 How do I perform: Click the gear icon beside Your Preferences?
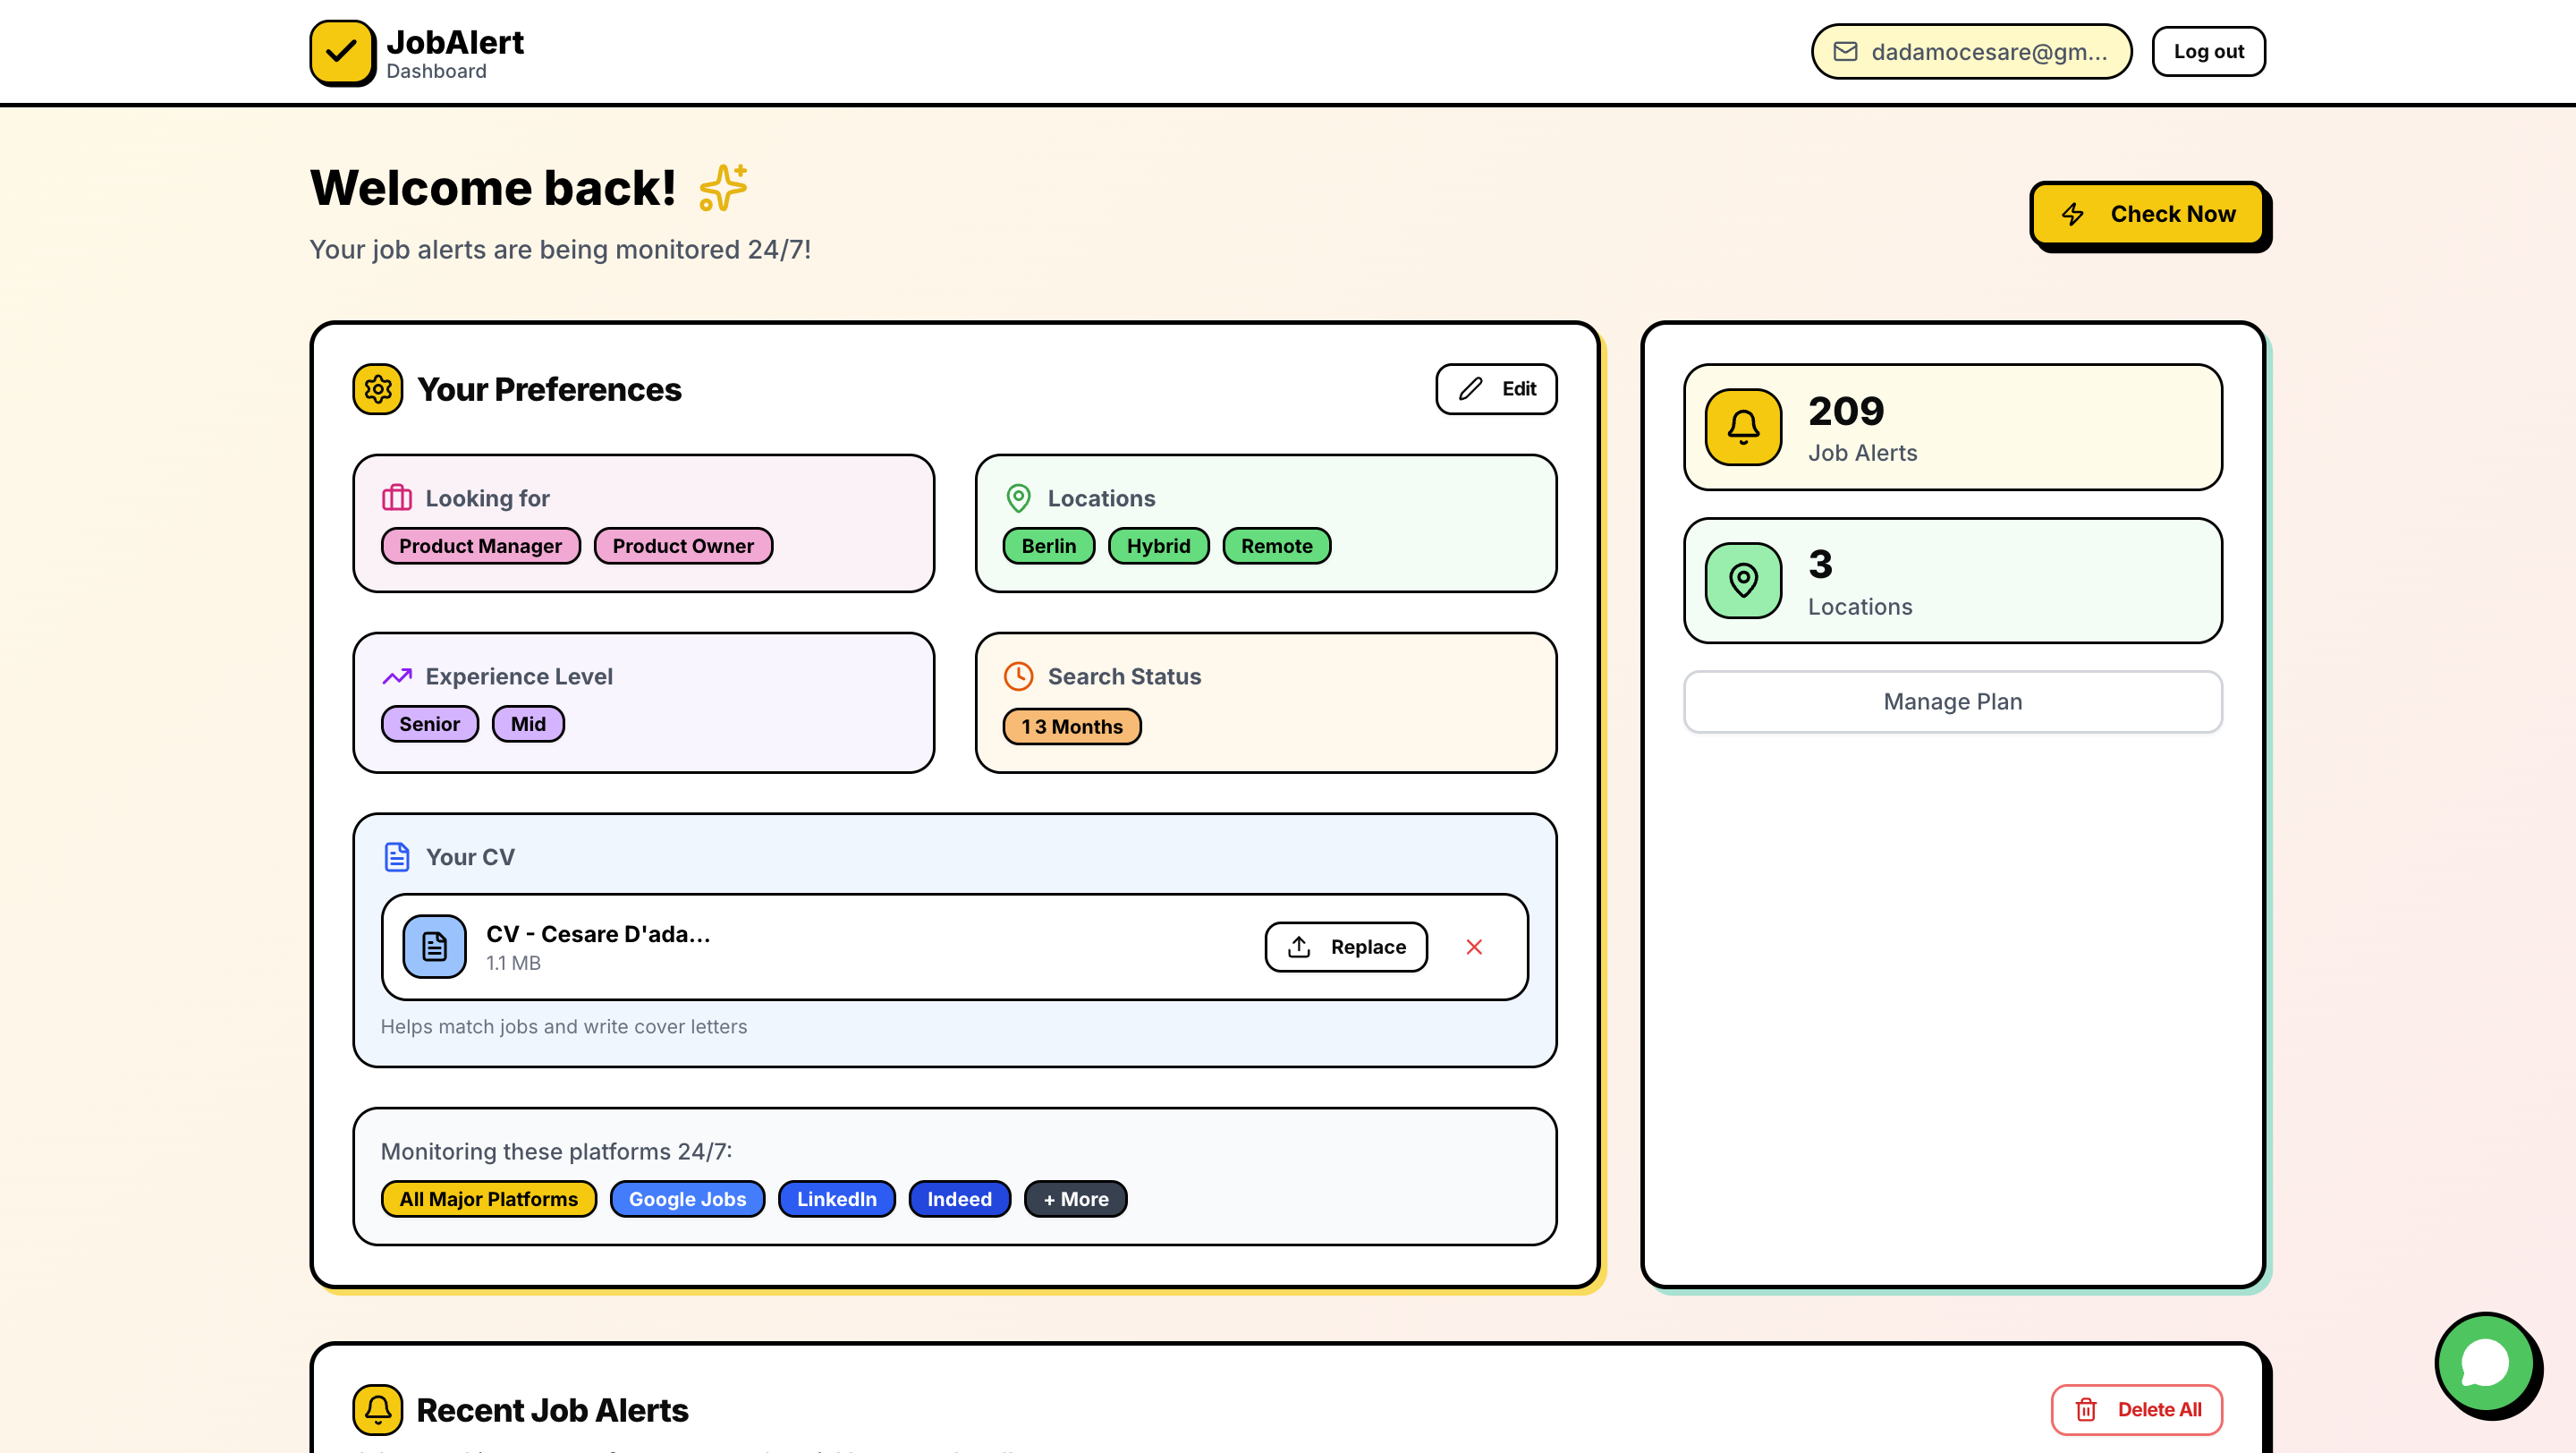[x=378, y=389]
